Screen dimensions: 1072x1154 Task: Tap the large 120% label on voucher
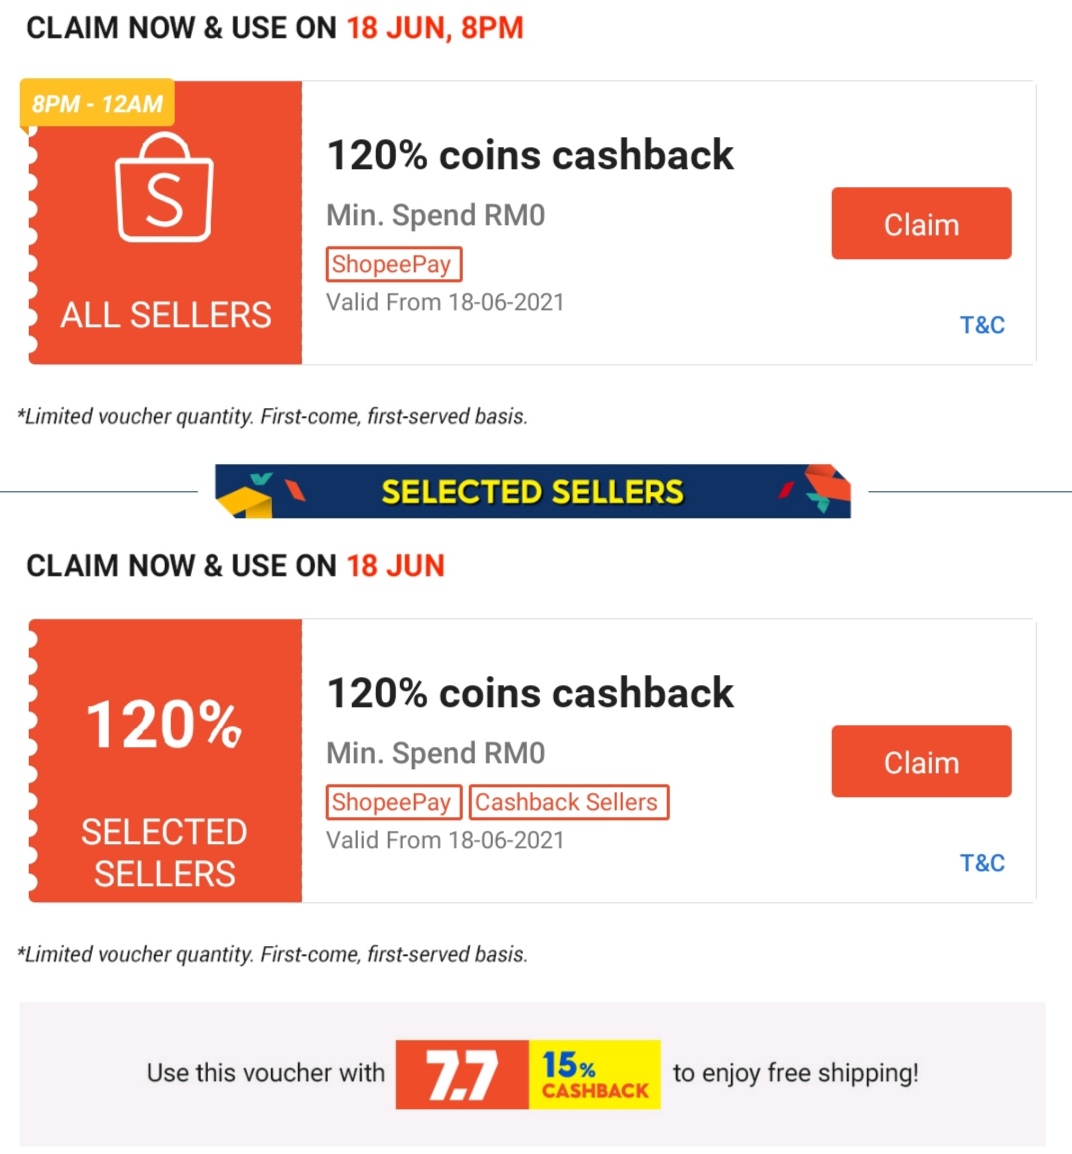165,724
